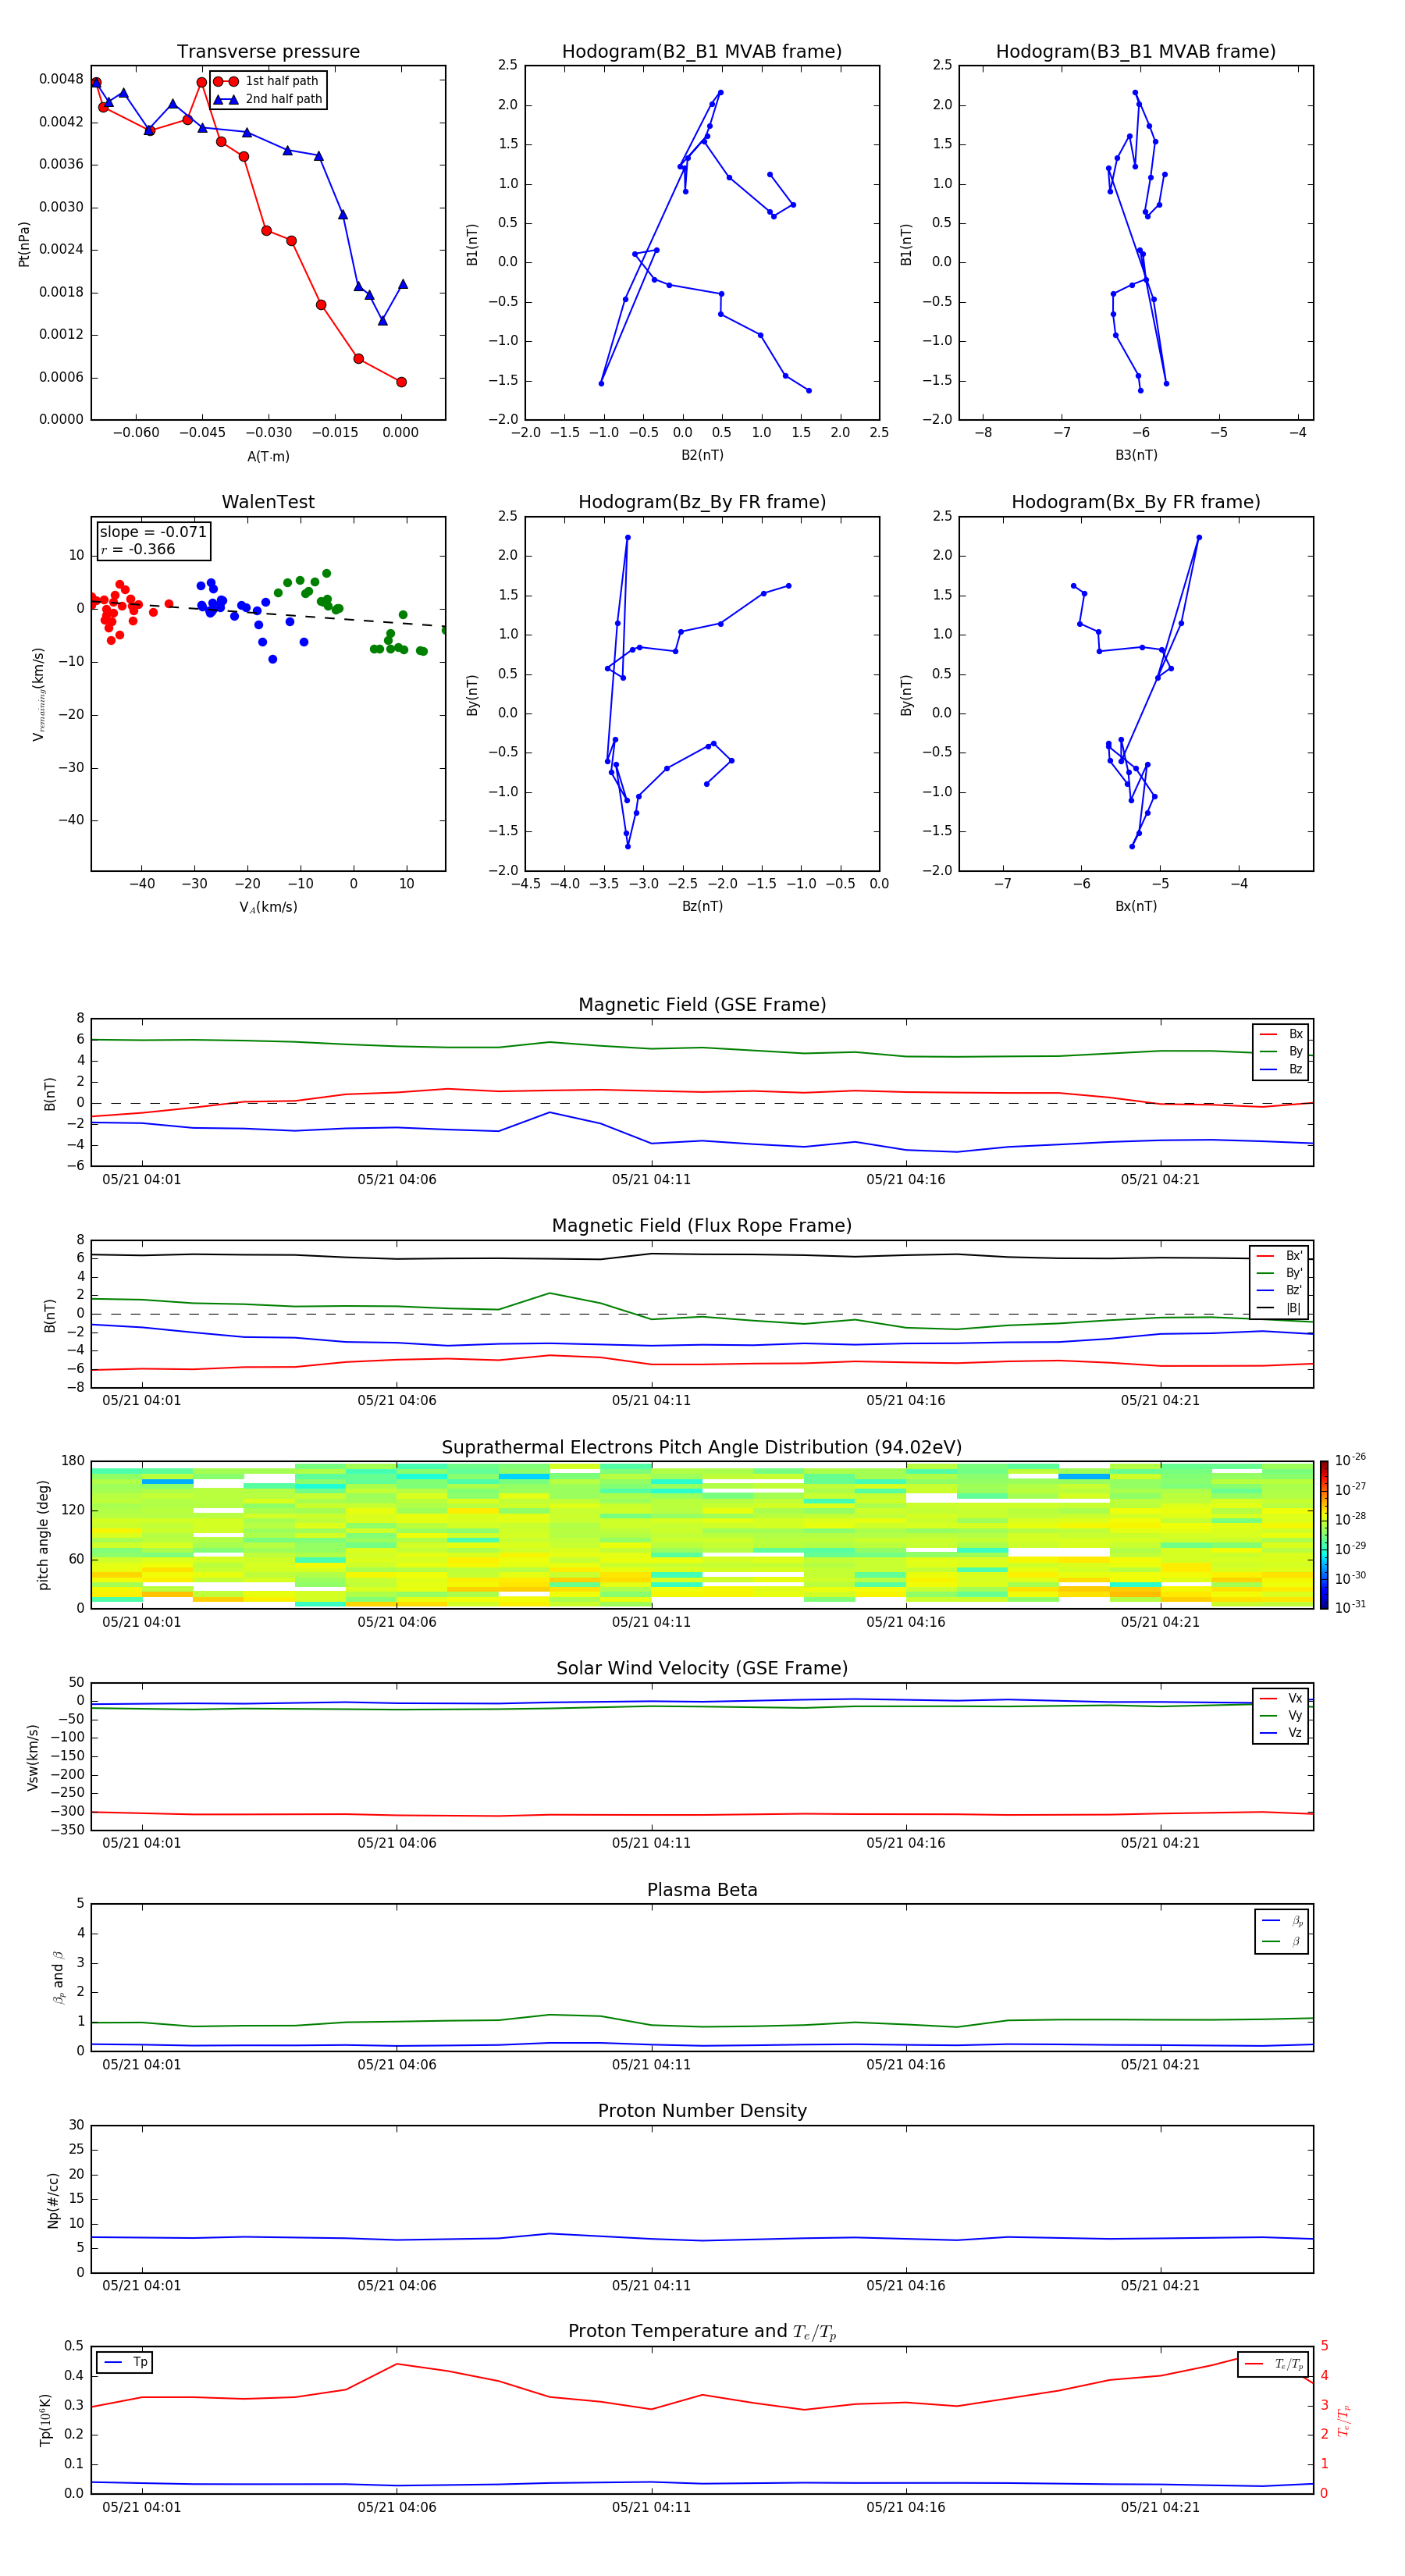Click '05/21 04:21' under the Plasma Beta panel
The width and height of the screenshot is (1405, 2576).
click(1160, 2065)
